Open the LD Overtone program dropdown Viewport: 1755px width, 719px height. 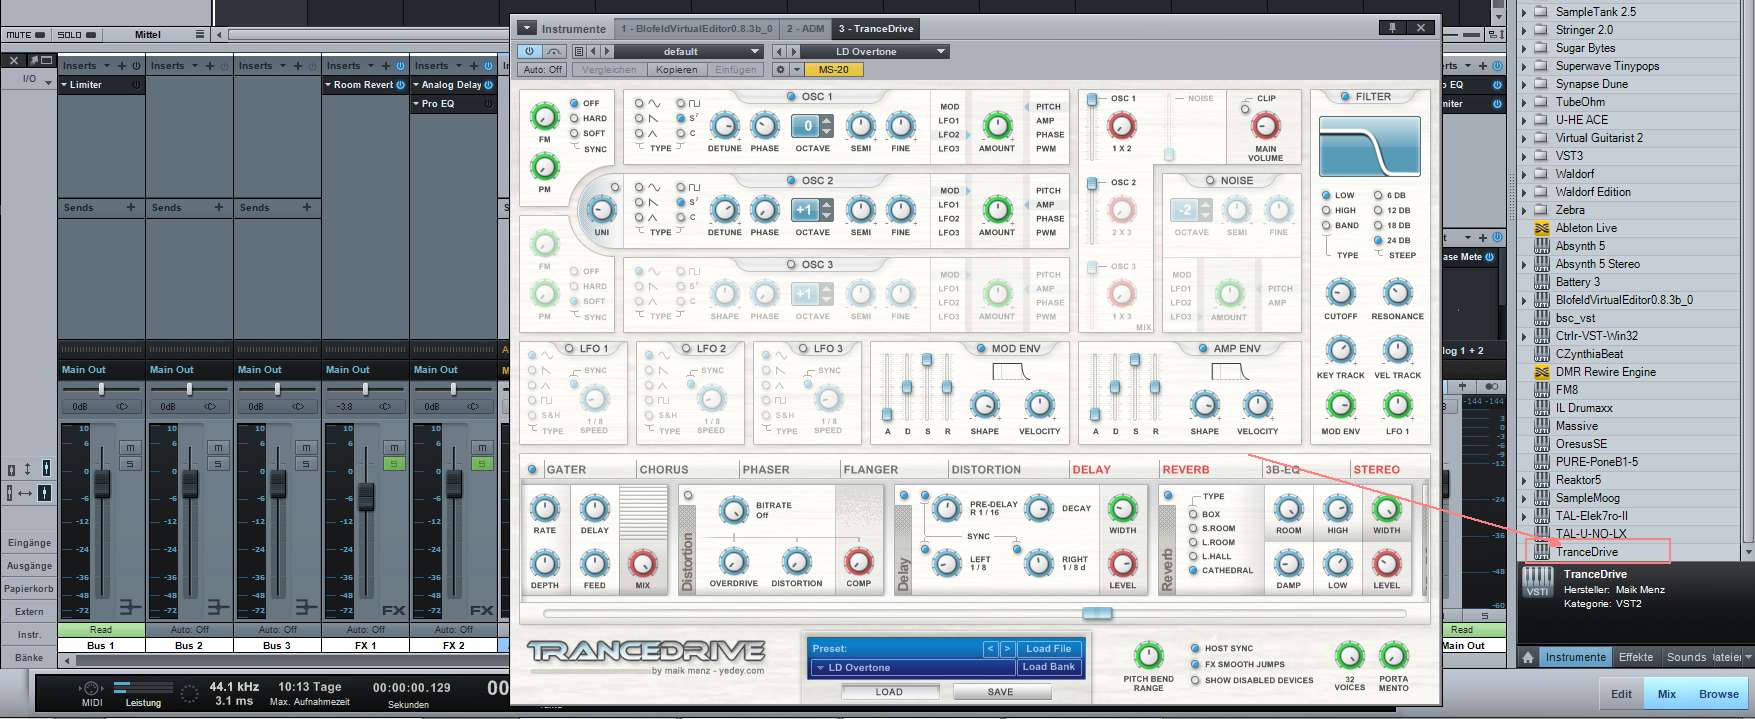coord(875,51)
